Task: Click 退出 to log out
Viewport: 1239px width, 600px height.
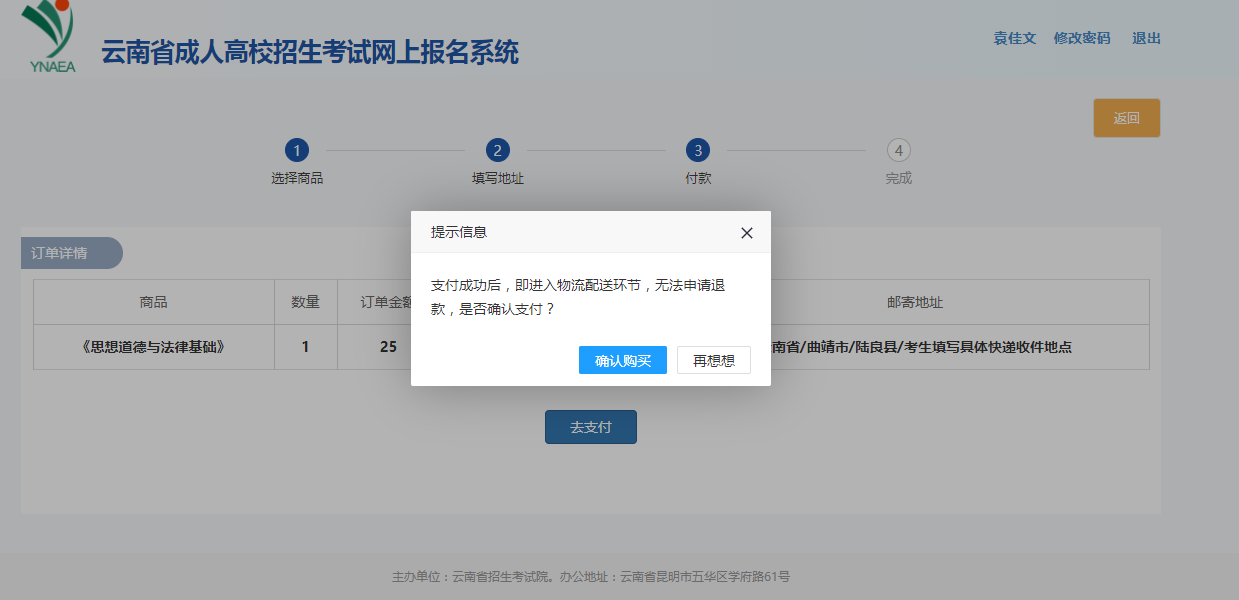Action: (1145, 38)
